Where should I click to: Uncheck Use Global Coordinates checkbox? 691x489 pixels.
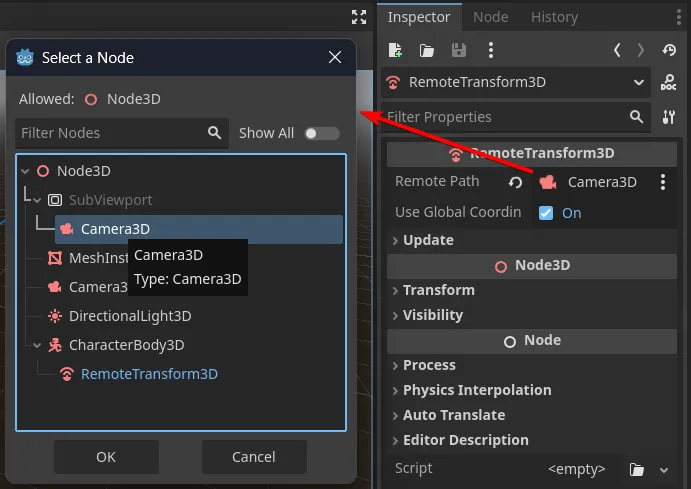(546, 213)
